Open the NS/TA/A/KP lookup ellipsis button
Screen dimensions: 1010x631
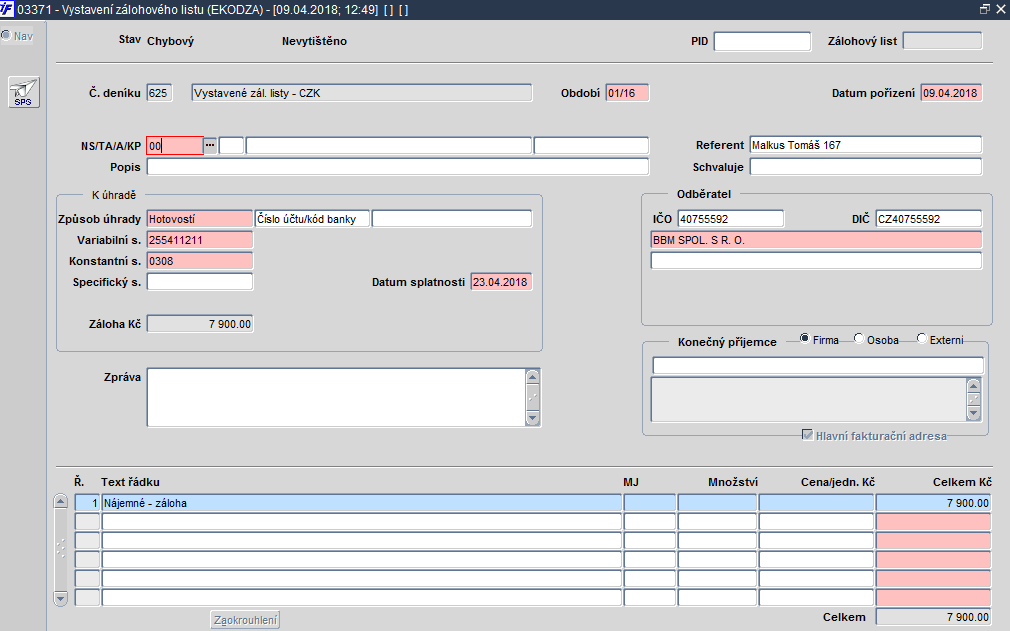[210, 146]
